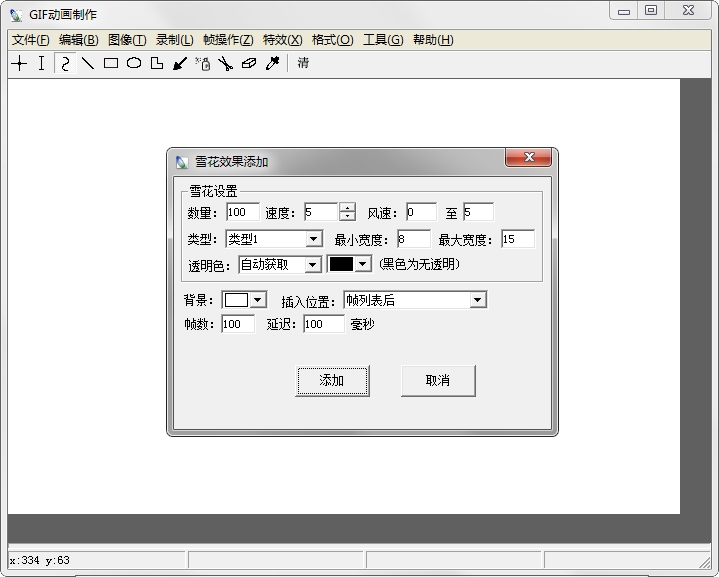
Task: Open the 特效 menu
Action: 282,40
